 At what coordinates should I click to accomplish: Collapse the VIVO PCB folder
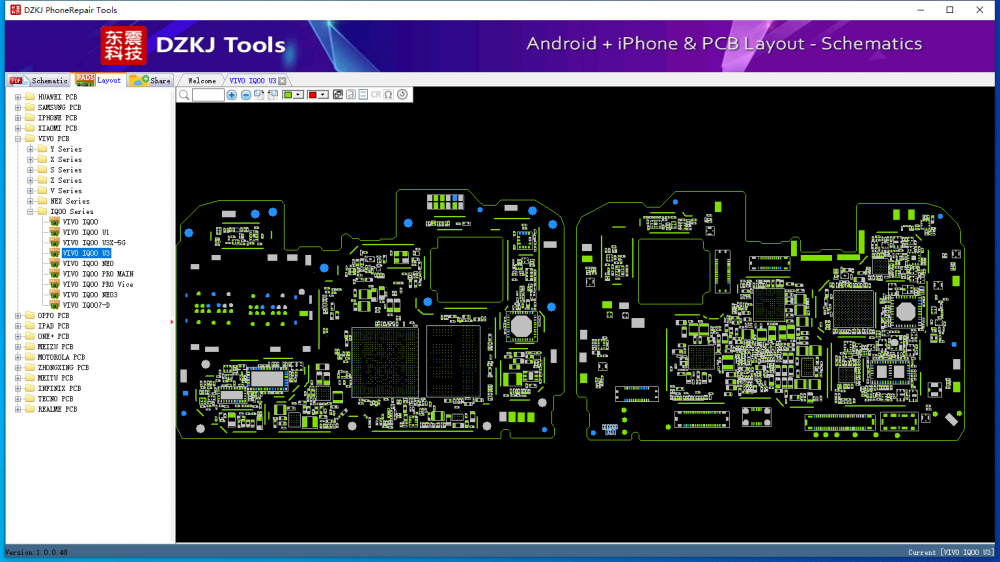(18, 139)
